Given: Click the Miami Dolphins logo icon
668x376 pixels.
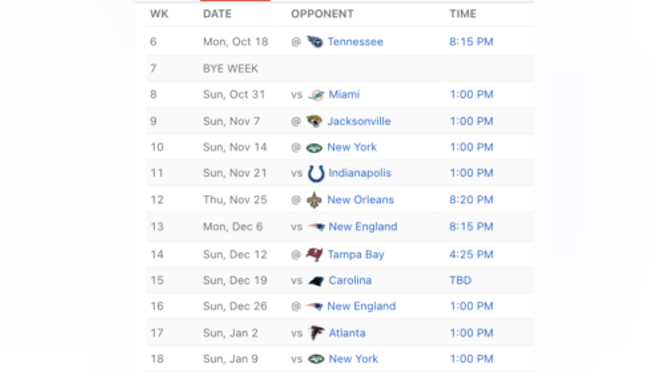Looking at the screenshot, I should coord(316,95).
